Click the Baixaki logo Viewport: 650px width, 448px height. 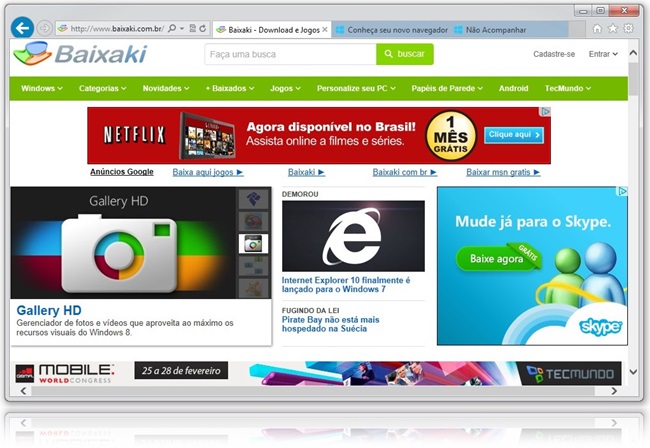(80, 53)
